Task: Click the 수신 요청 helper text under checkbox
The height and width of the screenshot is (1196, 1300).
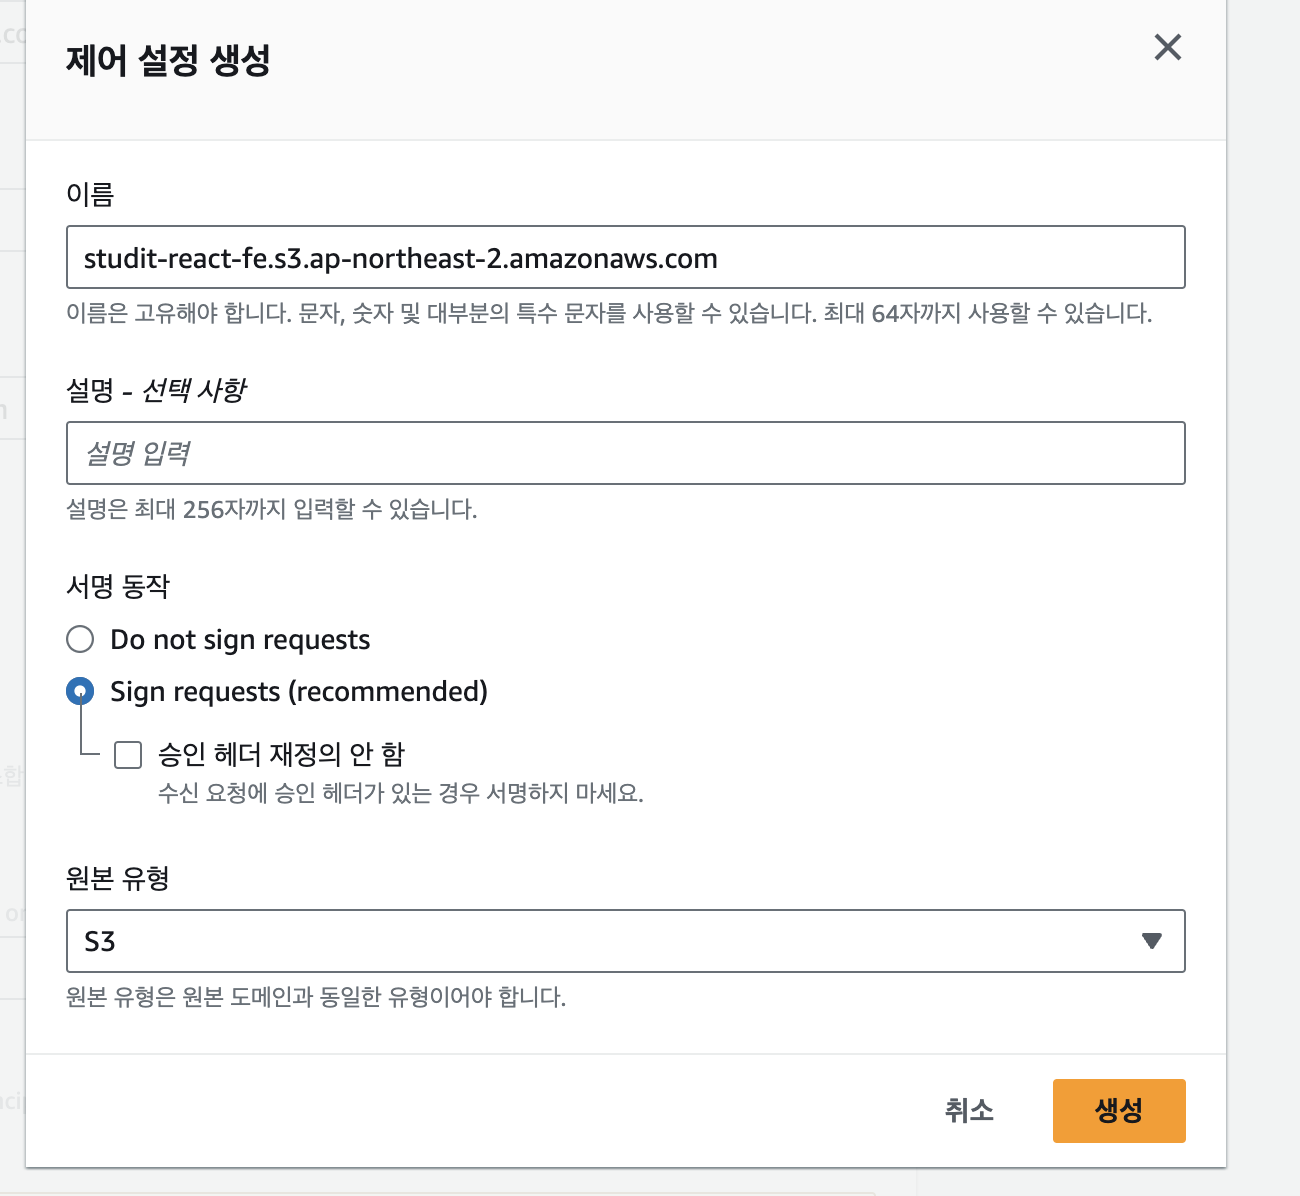Action: click(400, 794)
